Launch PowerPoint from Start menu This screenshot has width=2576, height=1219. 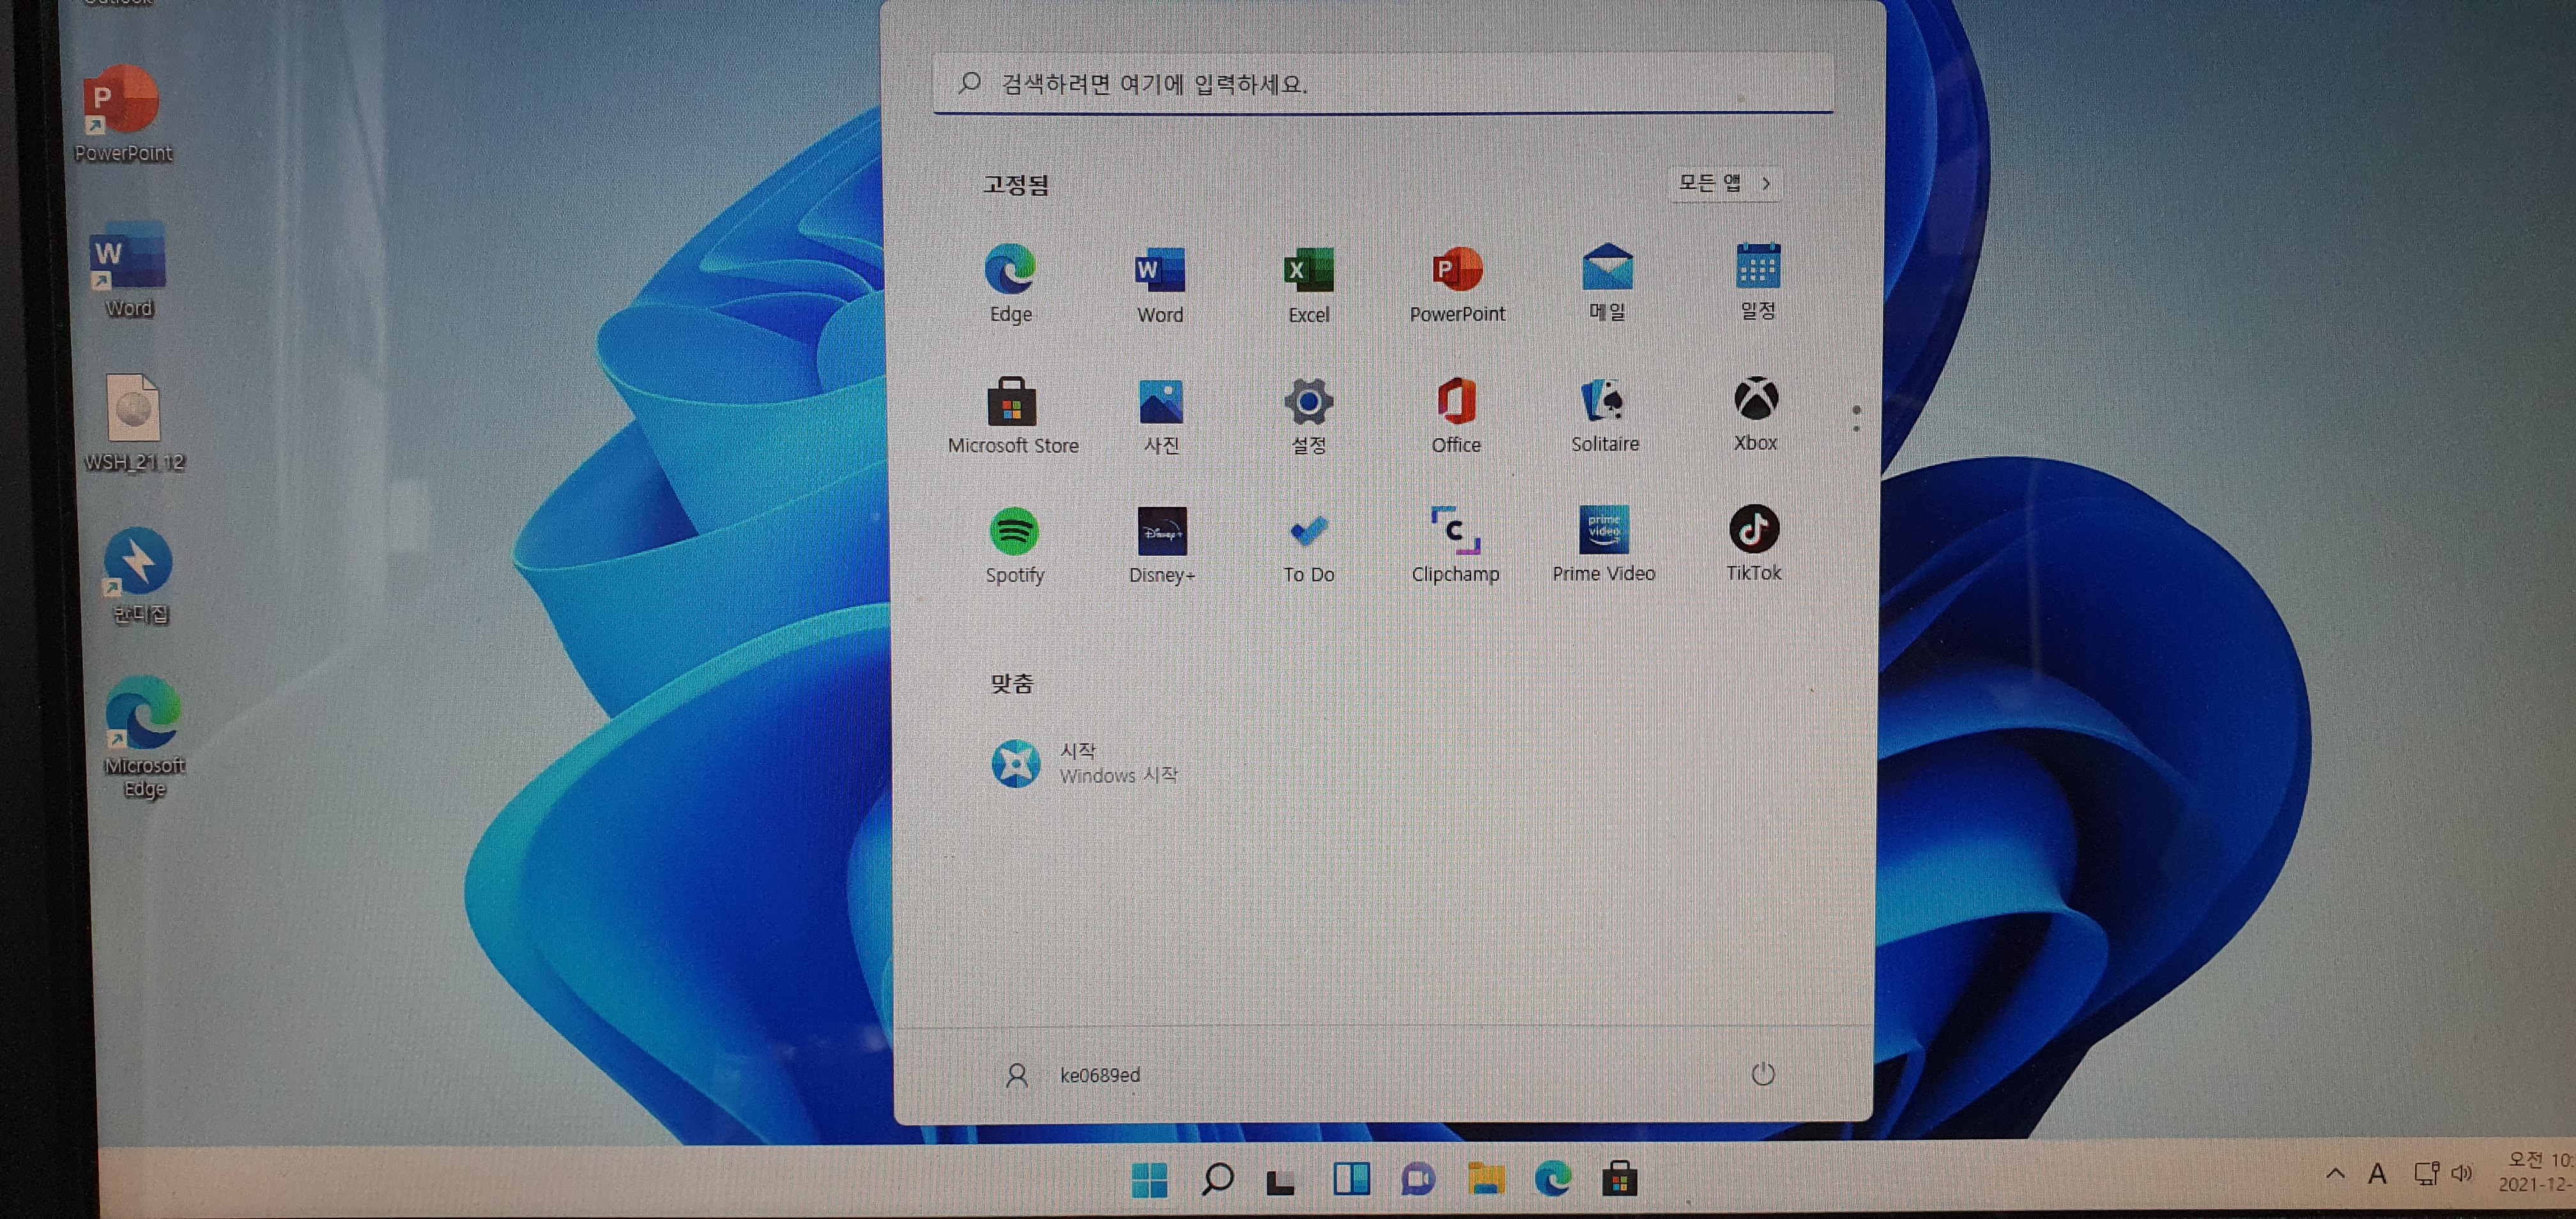[x=1457, y=285]
